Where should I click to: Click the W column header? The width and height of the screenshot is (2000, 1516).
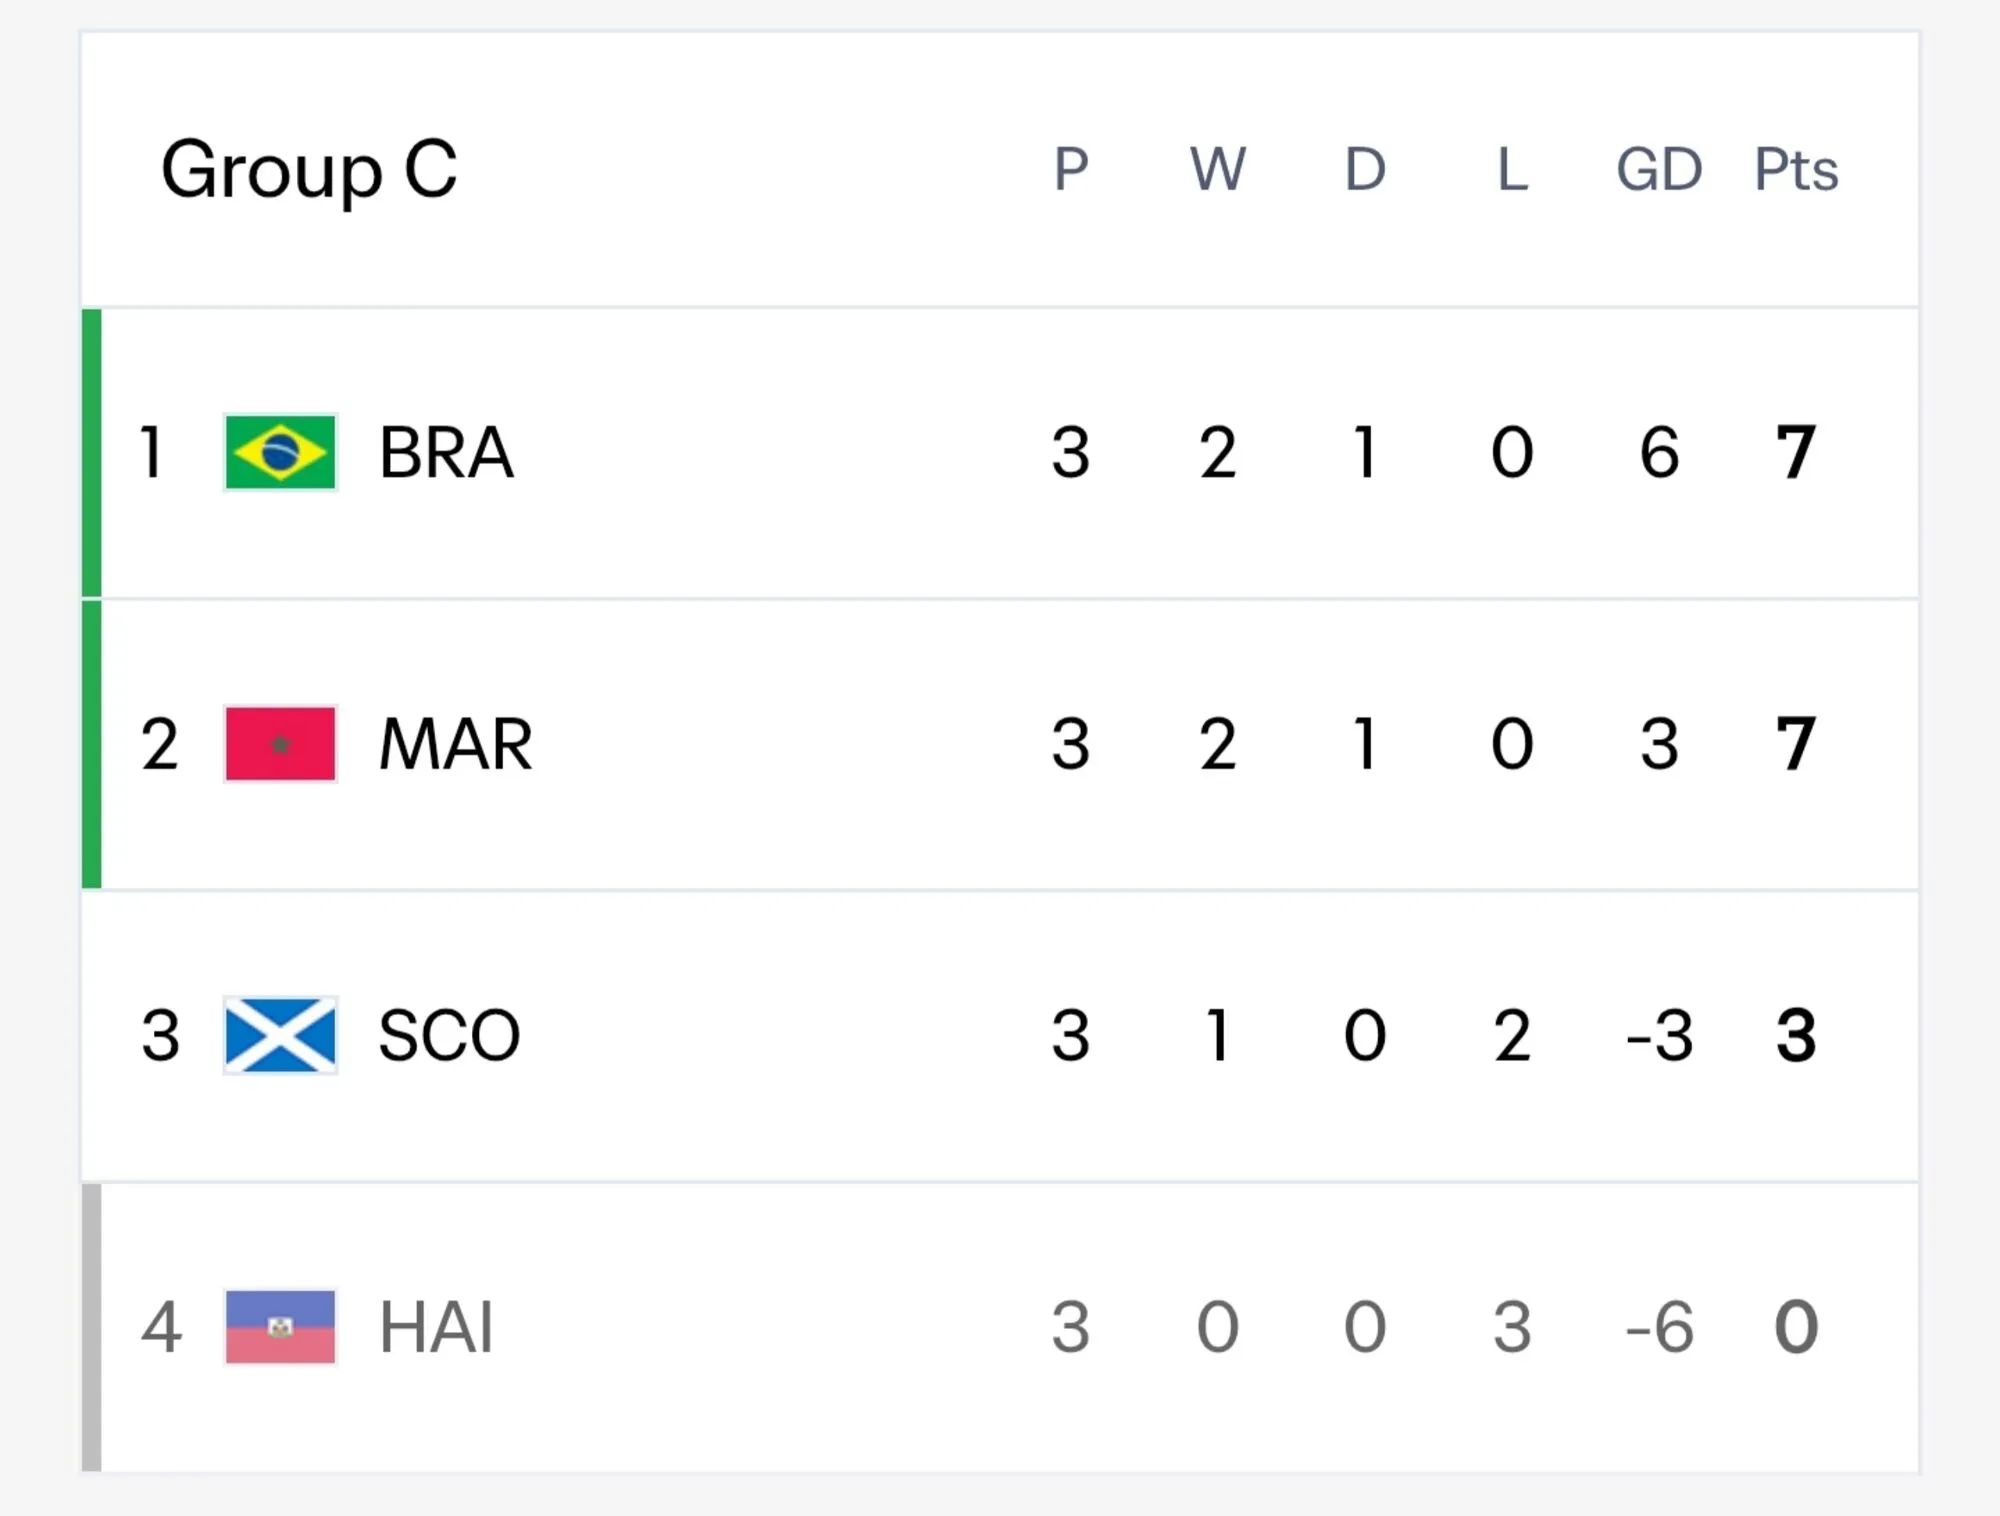pos(1217,169)
